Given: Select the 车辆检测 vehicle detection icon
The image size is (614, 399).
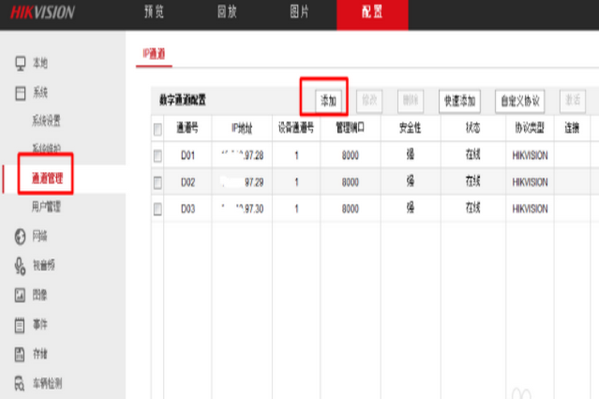Looking at the screenshot, I should (x=20, y=383).
